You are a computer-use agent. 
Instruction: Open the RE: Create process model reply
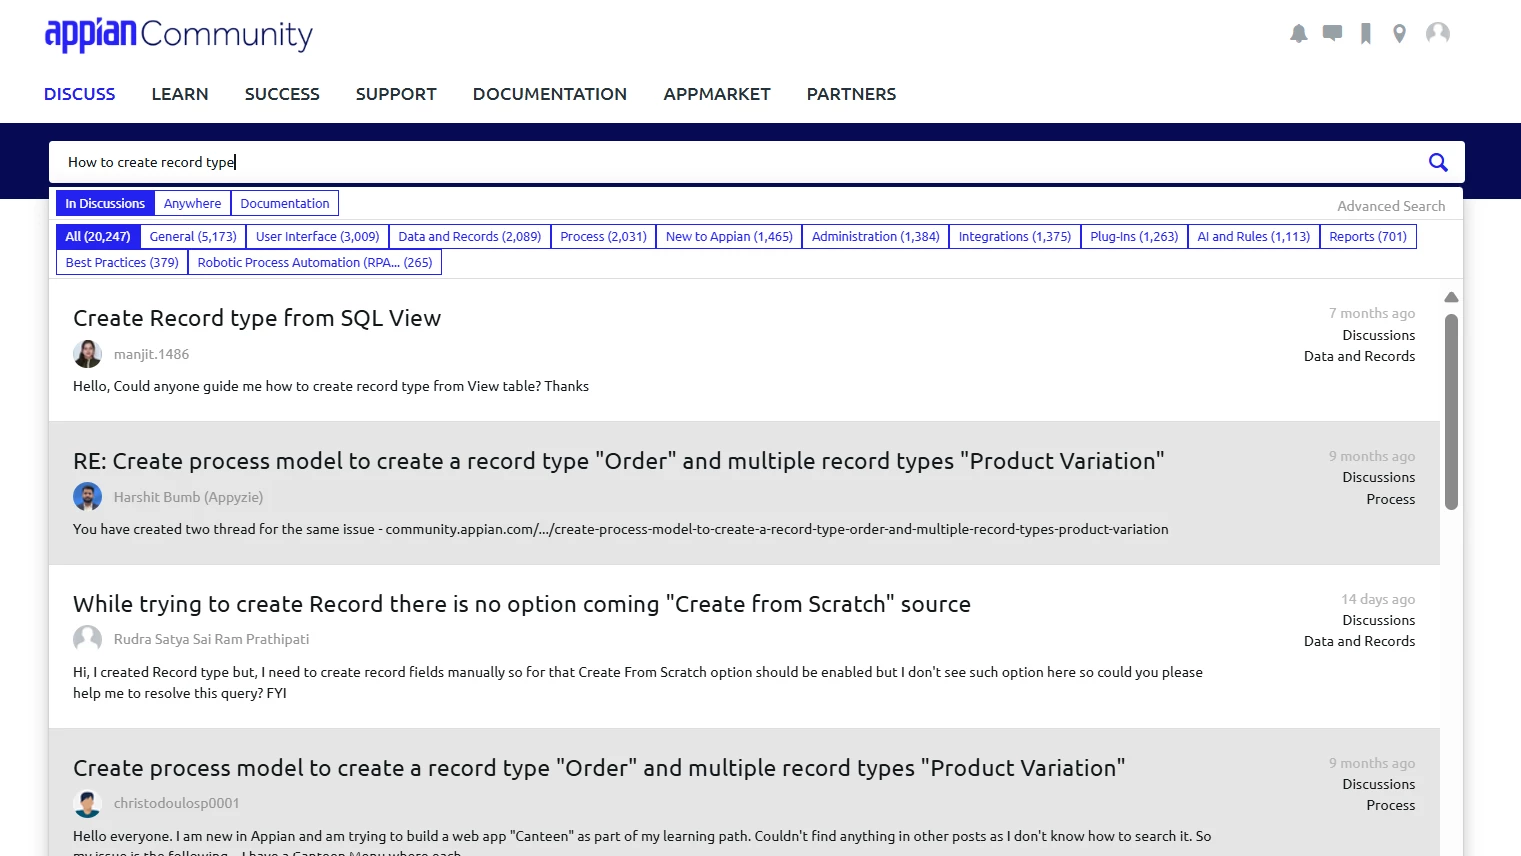619,461
